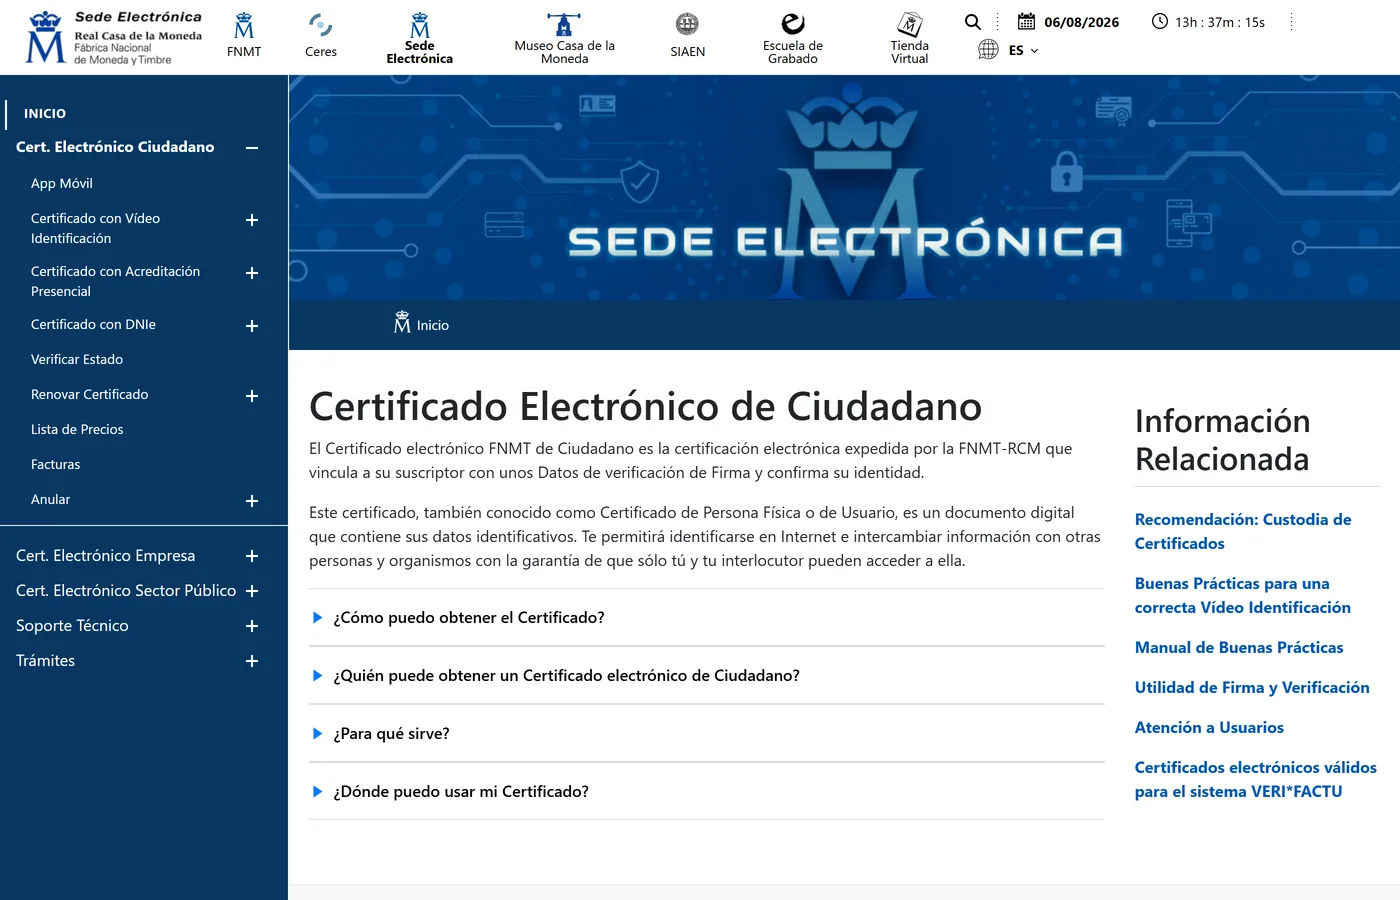Viewport: 1400px width, 900px height.
Task: Open the Tienda Virtual icon
Action: 910,24
